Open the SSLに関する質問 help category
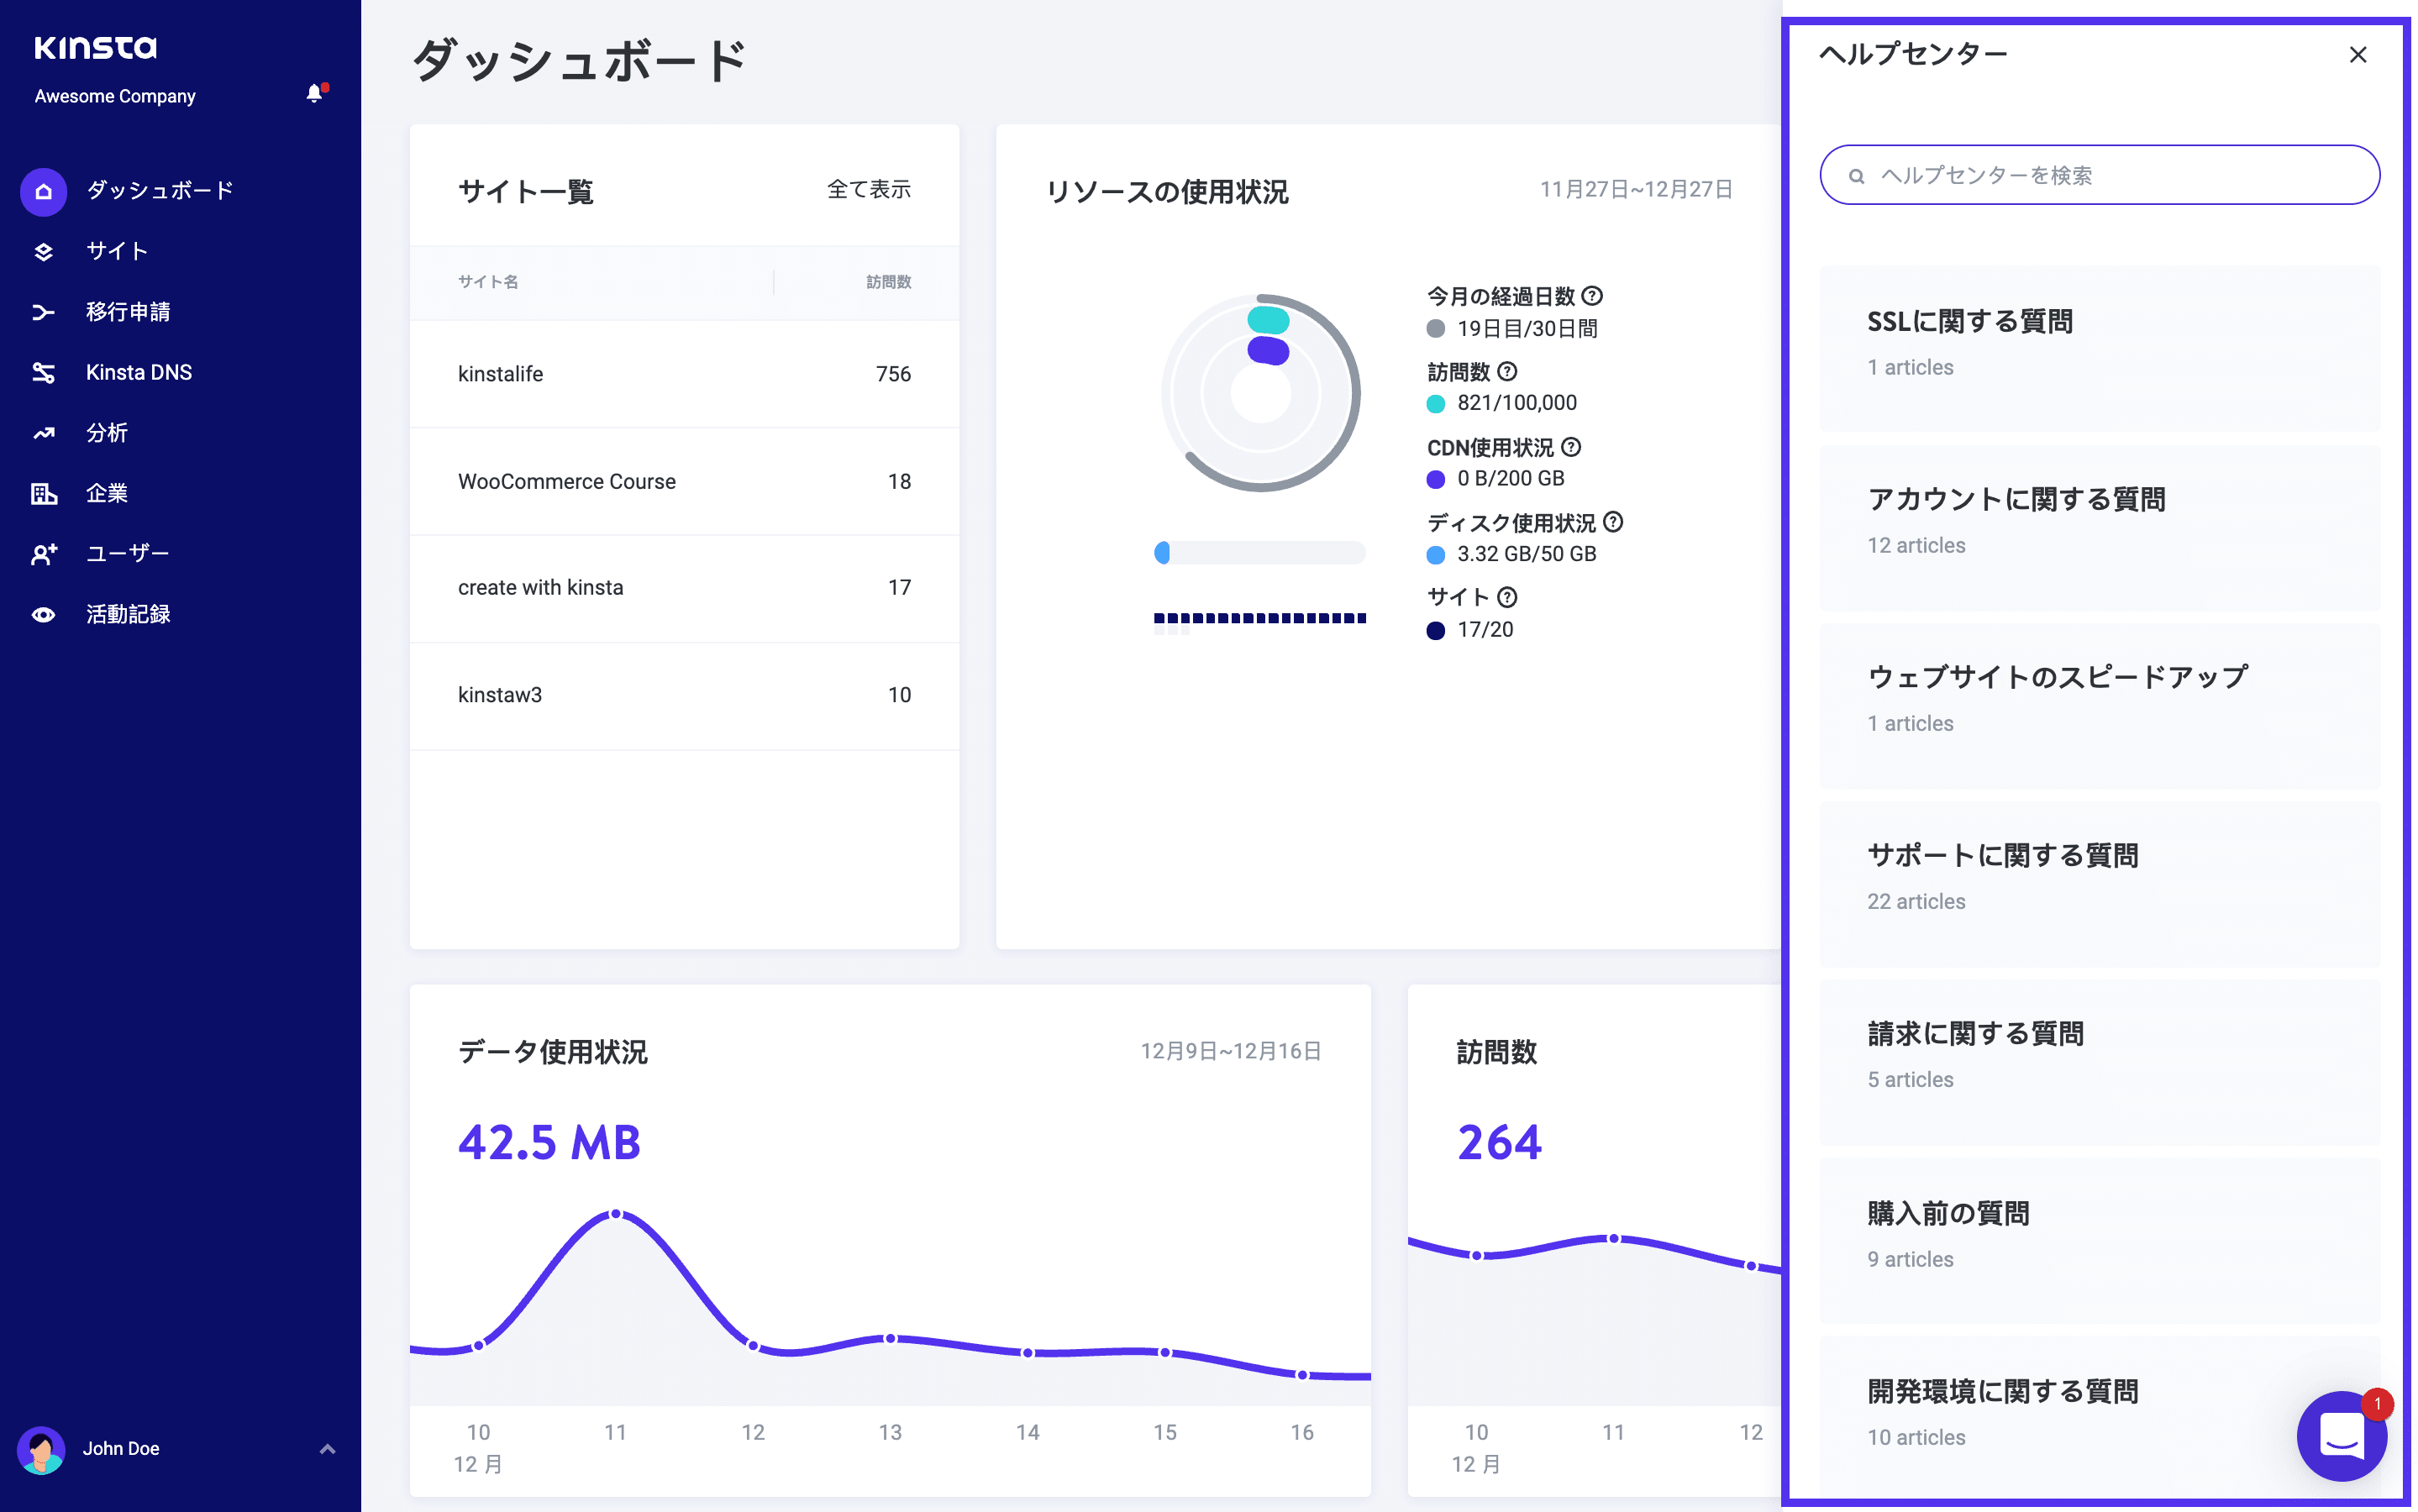Viewport: 2418px width, 1512px height. (x=1969, y=322)
